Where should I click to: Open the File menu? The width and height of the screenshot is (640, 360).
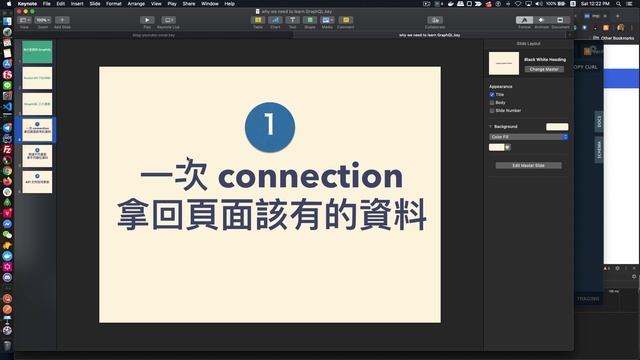(x=47, y=4)
